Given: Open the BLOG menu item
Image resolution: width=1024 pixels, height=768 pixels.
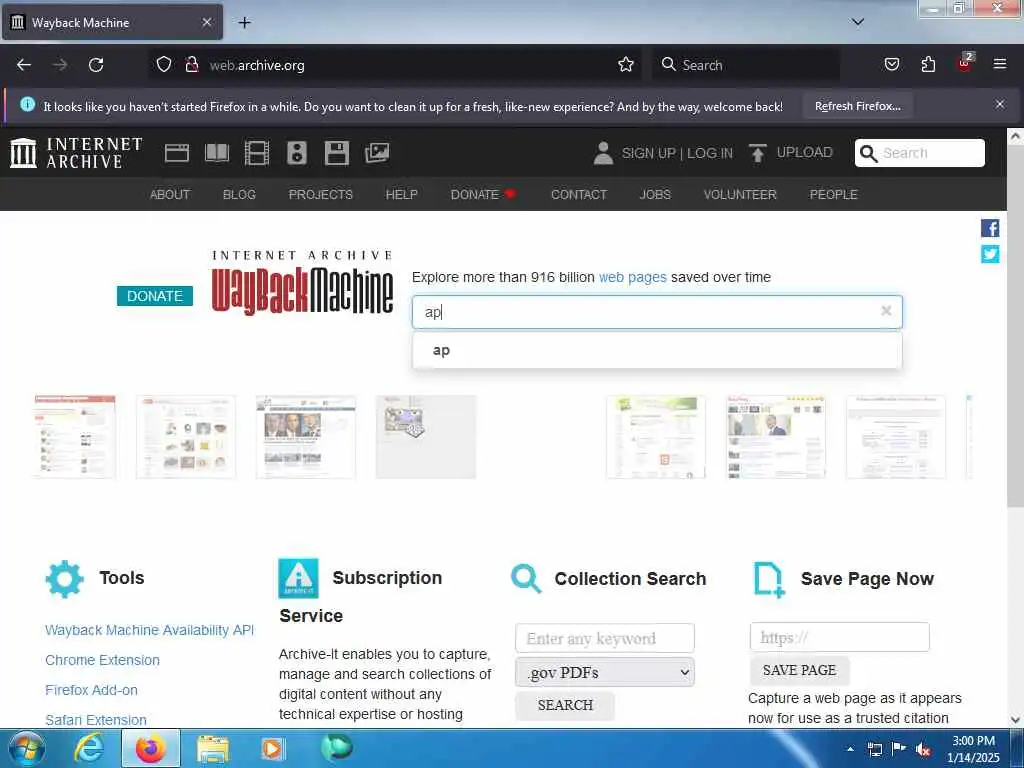Looking at the screenshot, I should 239,195.
